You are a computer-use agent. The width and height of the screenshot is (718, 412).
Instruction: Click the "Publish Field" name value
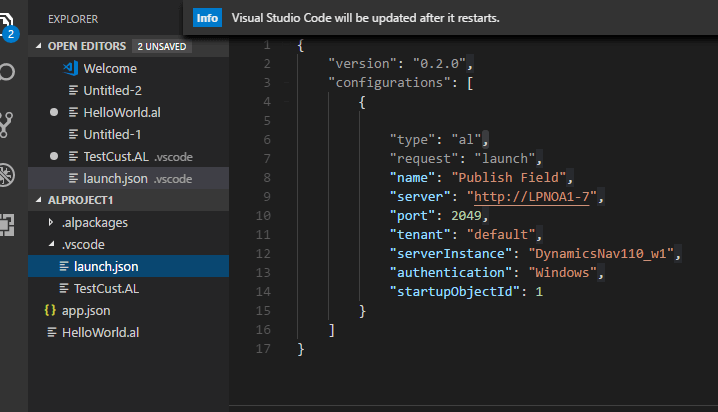tap(508, 177)
